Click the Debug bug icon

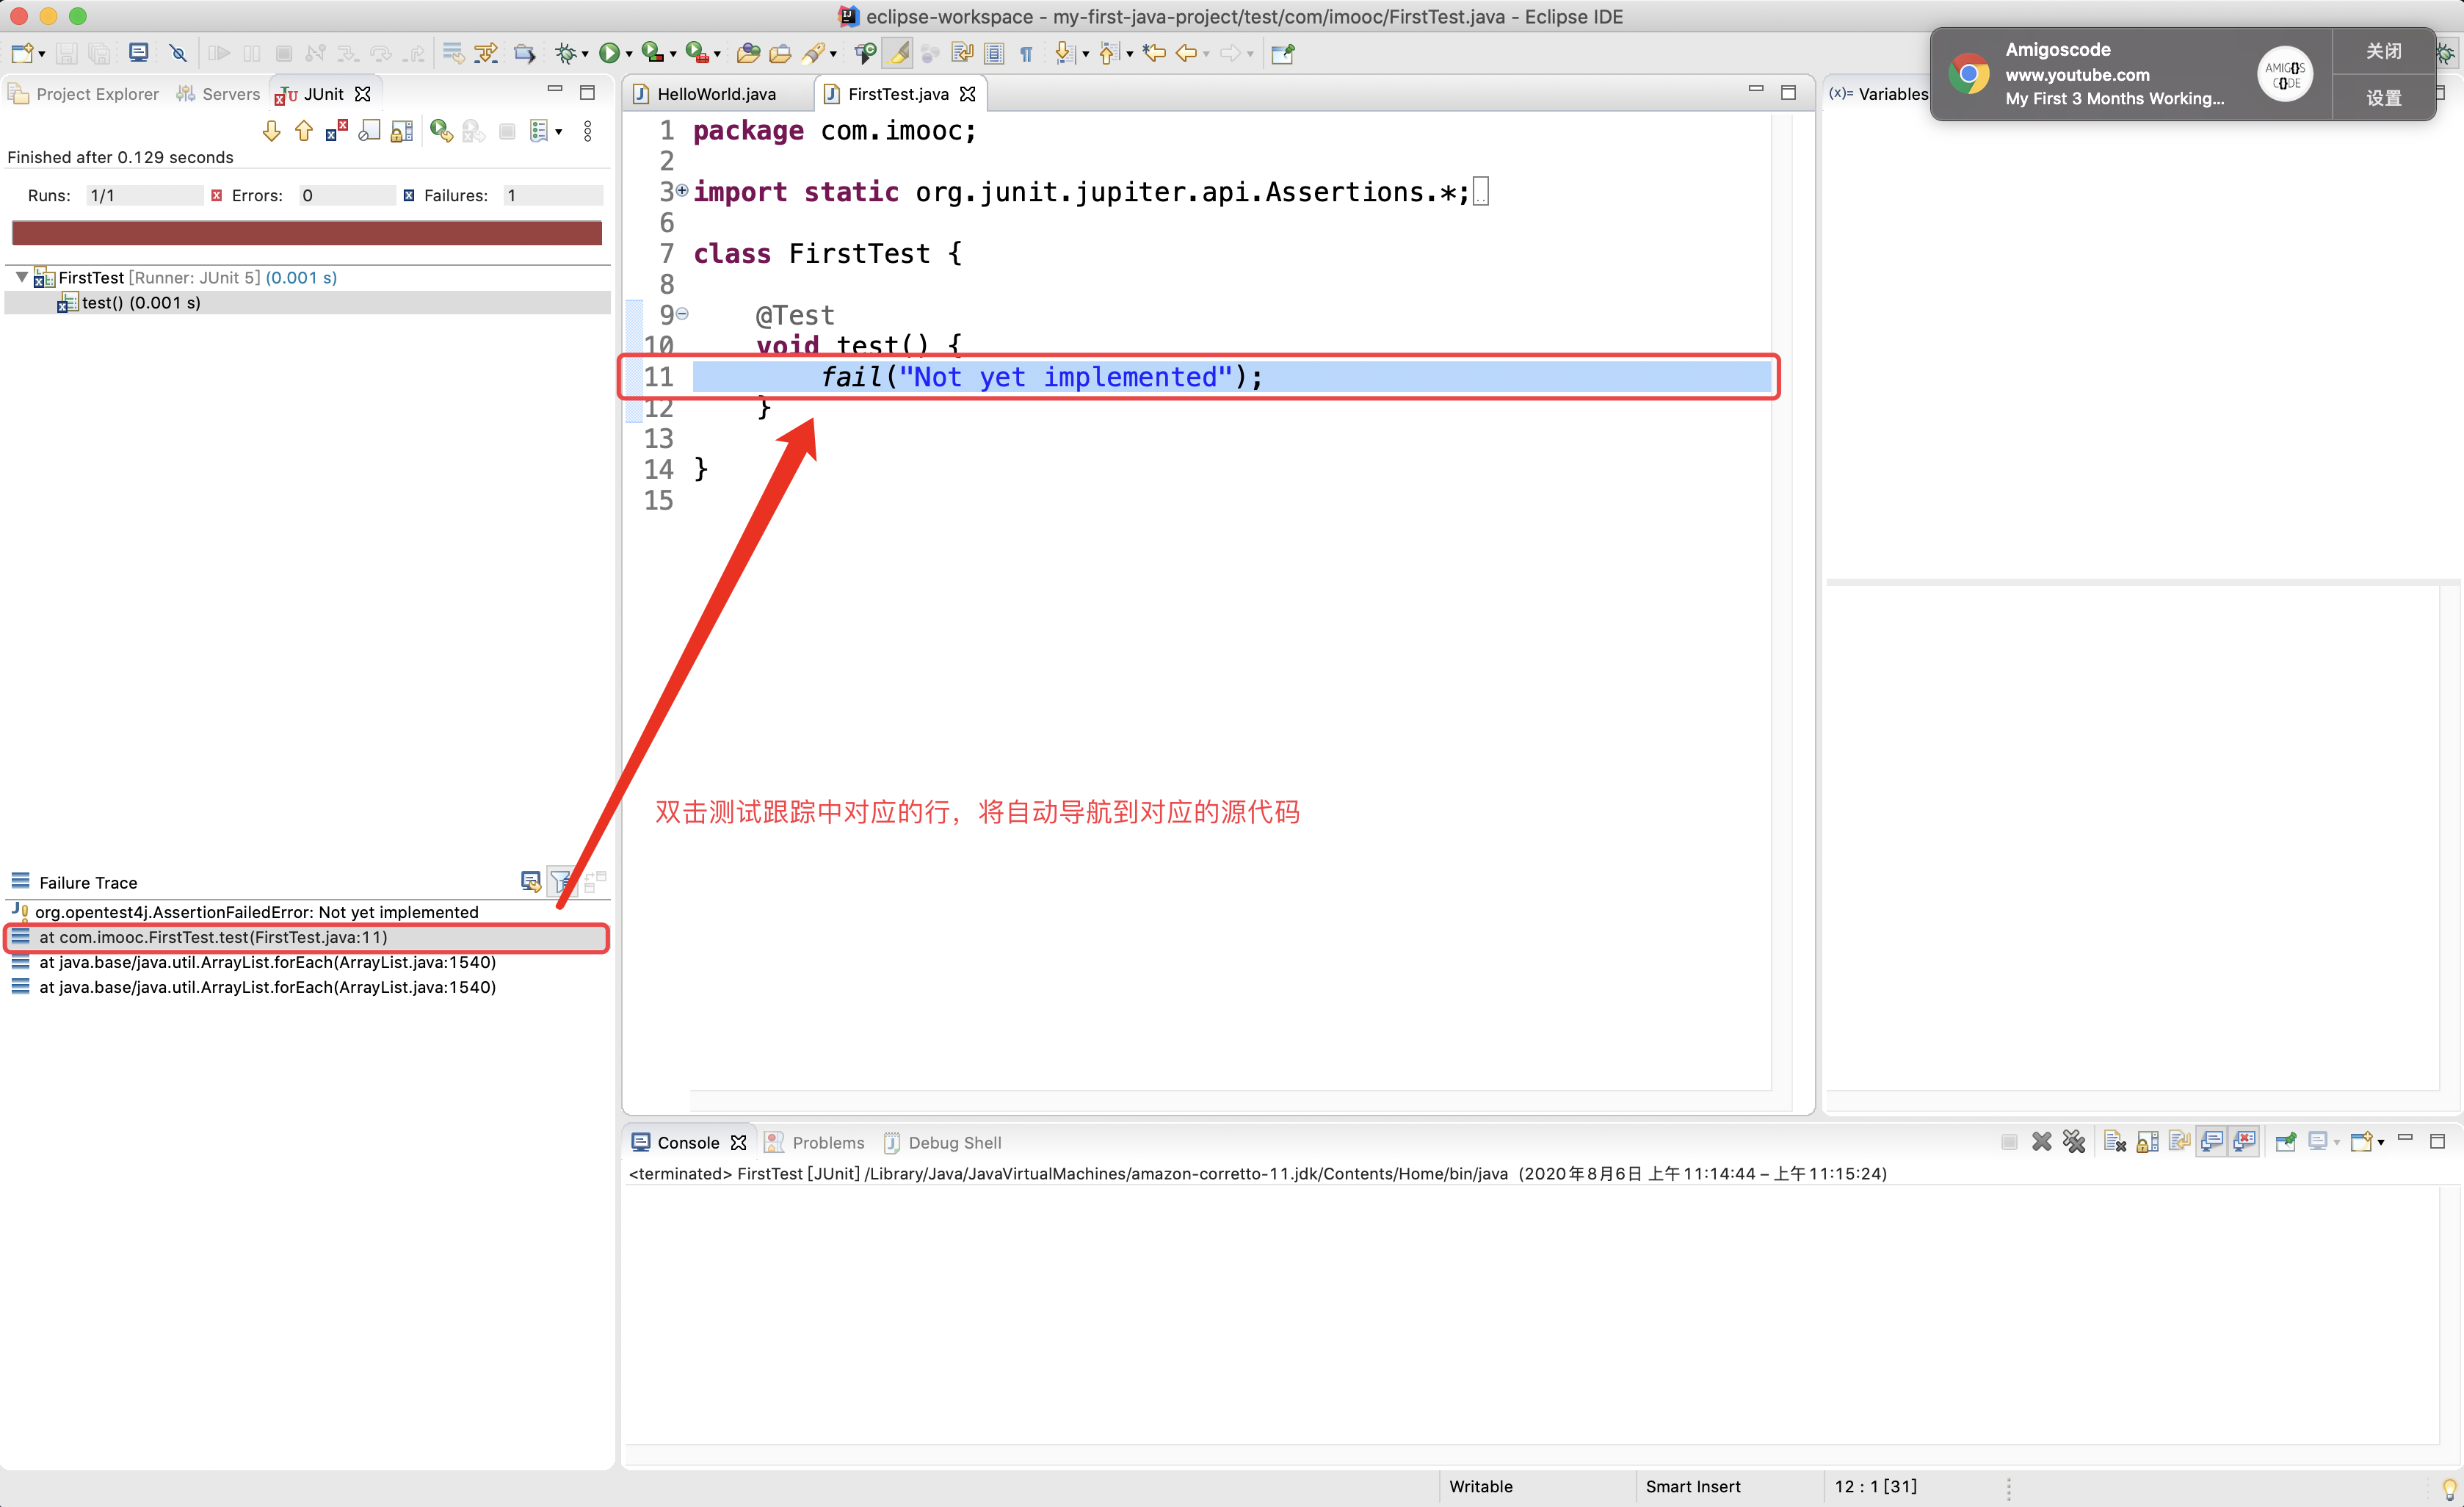click(x=567, y=53)
